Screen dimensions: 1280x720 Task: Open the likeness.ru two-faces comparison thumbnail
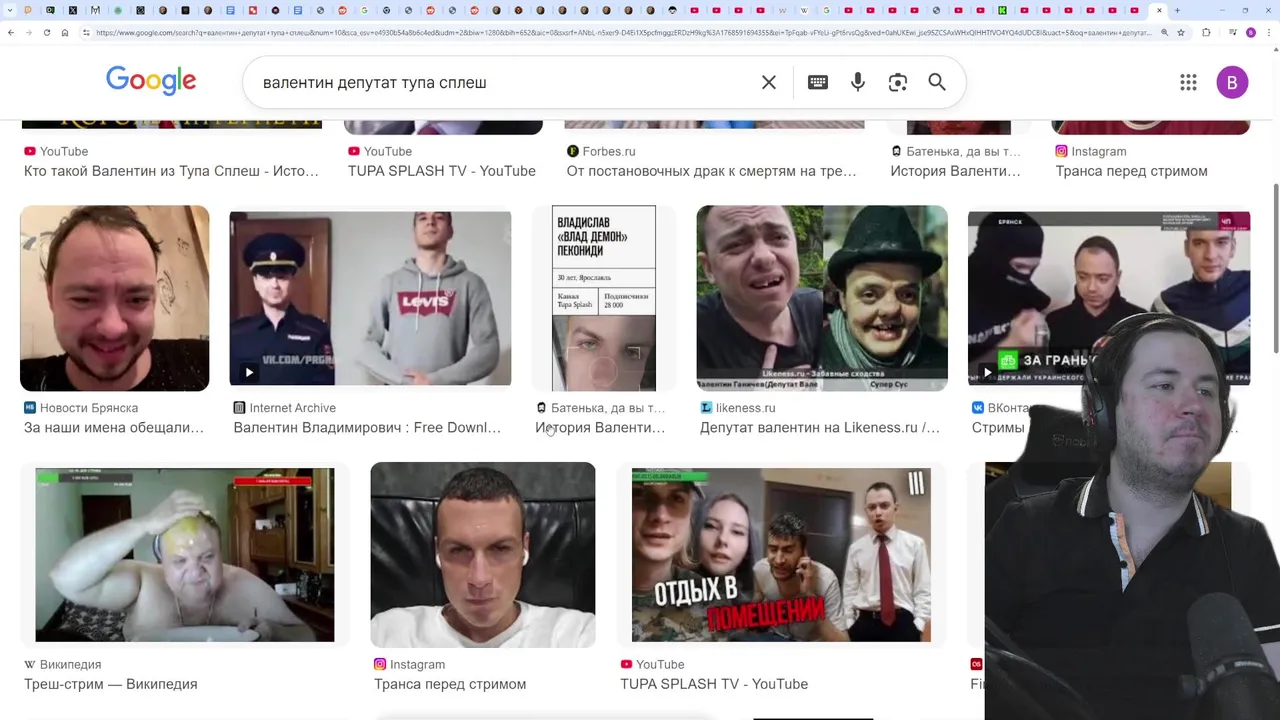click(822, 298)
